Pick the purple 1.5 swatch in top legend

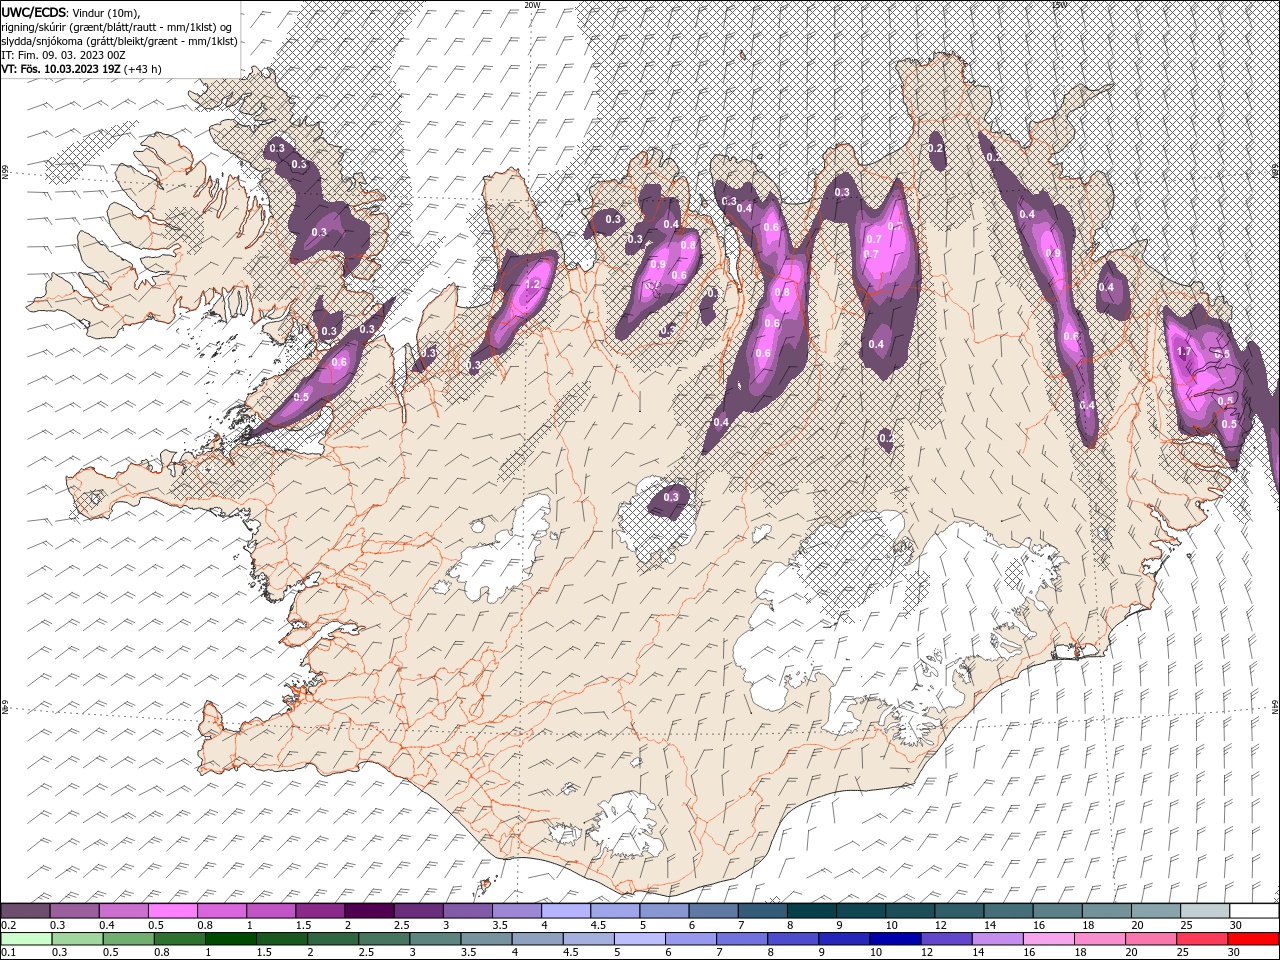320,911
